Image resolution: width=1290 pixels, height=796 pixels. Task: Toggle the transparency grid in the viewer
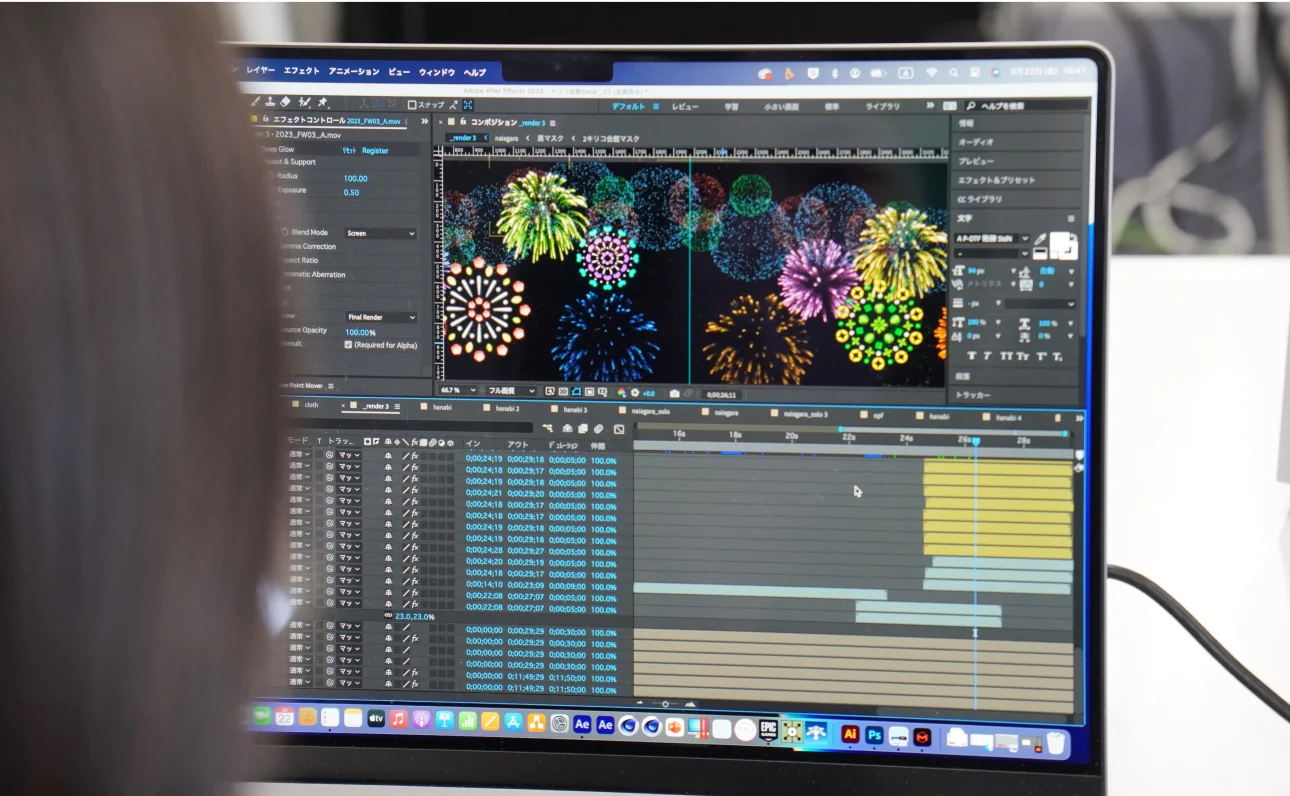(x=563, y=391)
